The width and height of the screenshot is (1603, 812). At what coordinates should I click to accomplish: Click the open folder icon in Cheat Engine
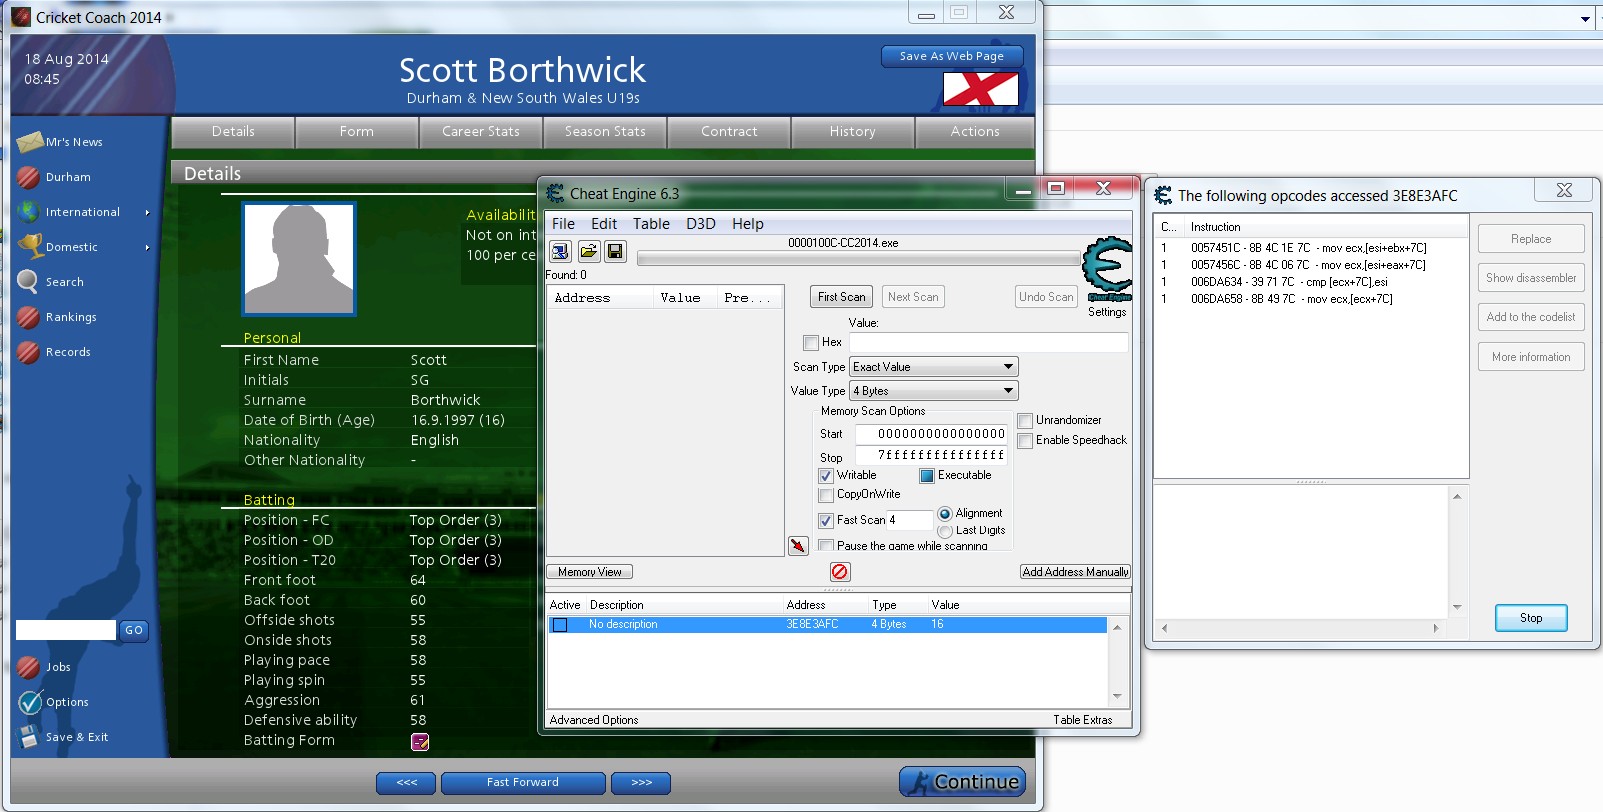pyautogui.click(x=588, y=251)
